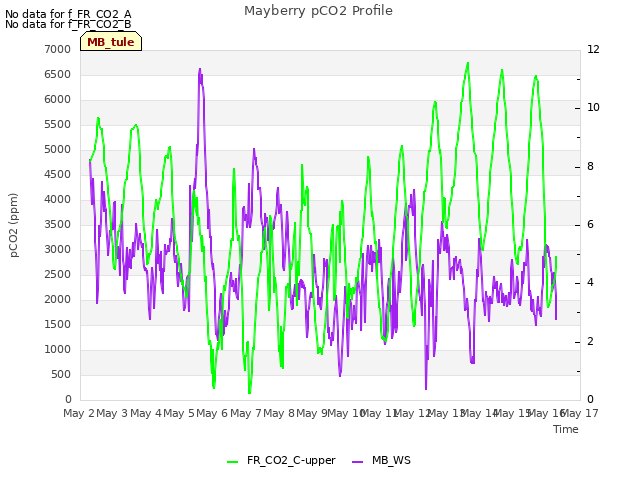Click the pCO2 (ppm) y-axis label
Image resolution: width=640 pixels, height=480 pixels.
point(13,225)
